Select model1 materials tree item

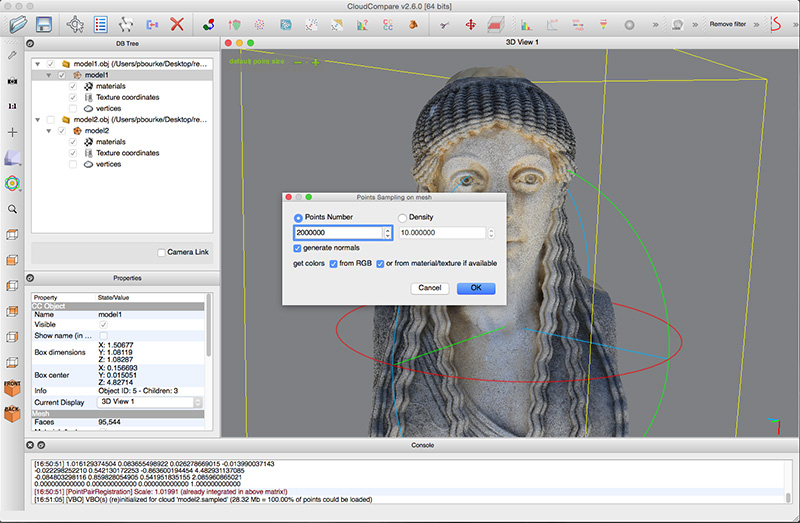point(110,86)
